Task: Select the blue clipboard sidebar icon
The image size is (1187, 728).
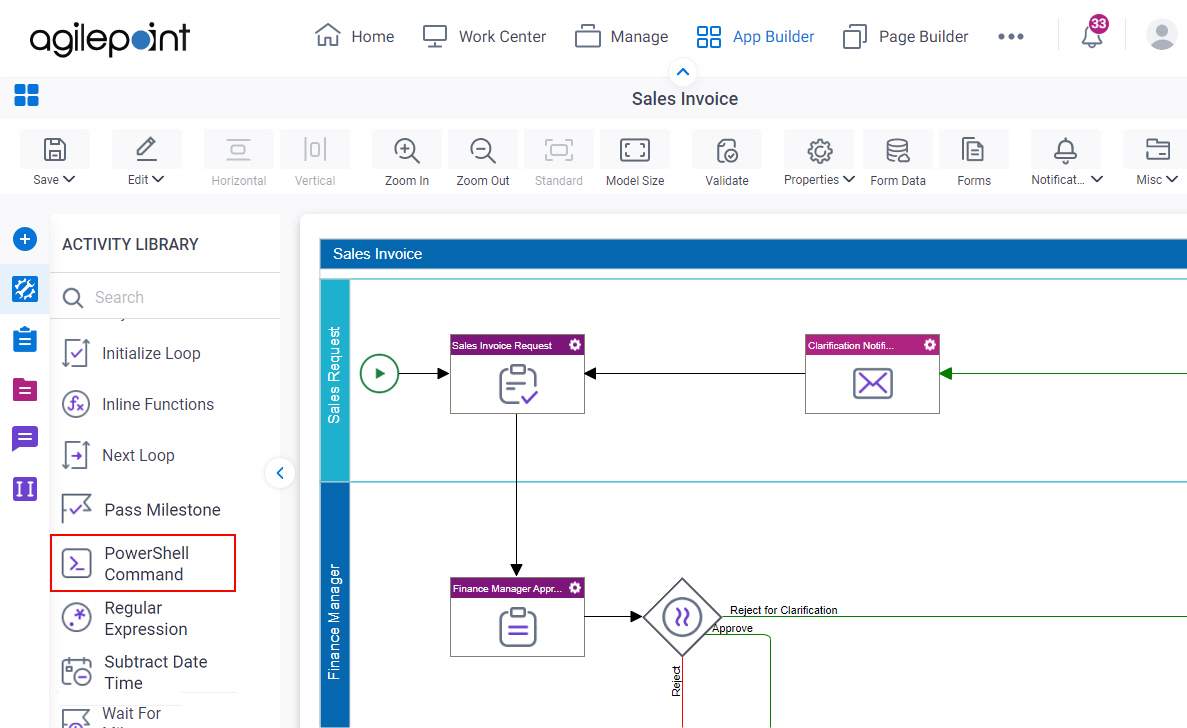Action: (x=25, y=339)
